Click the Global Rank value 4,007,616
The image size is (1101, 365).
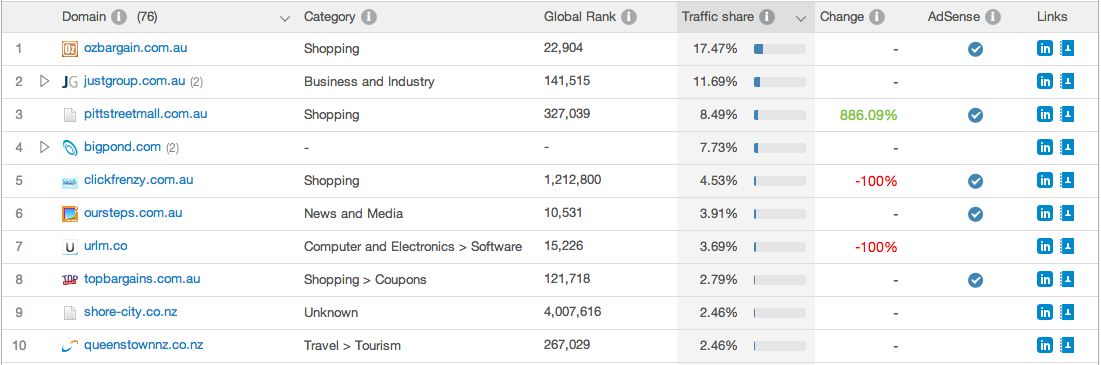point(572,312)
